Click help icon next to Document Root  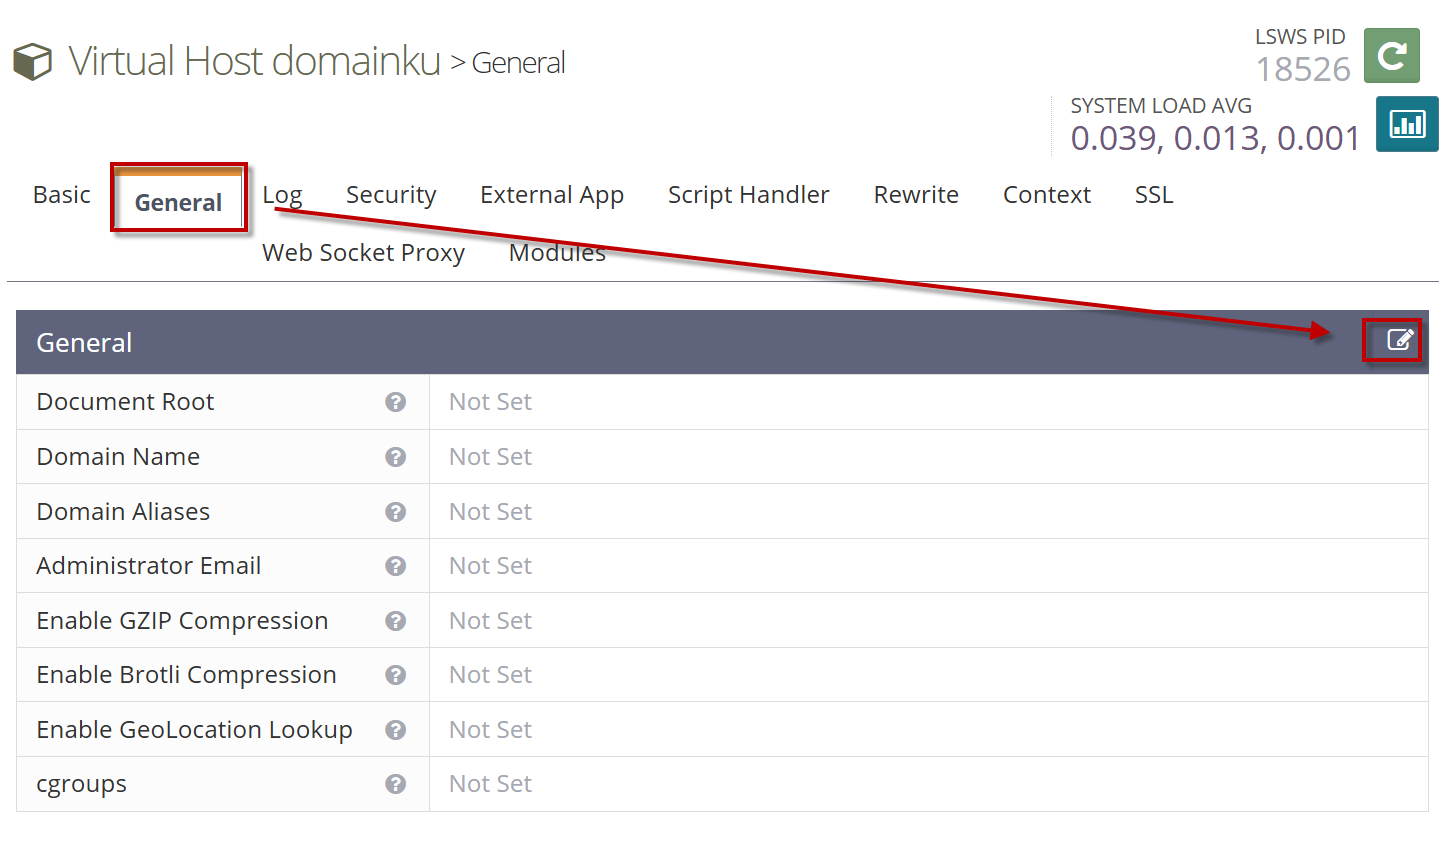tap(396, 402)
